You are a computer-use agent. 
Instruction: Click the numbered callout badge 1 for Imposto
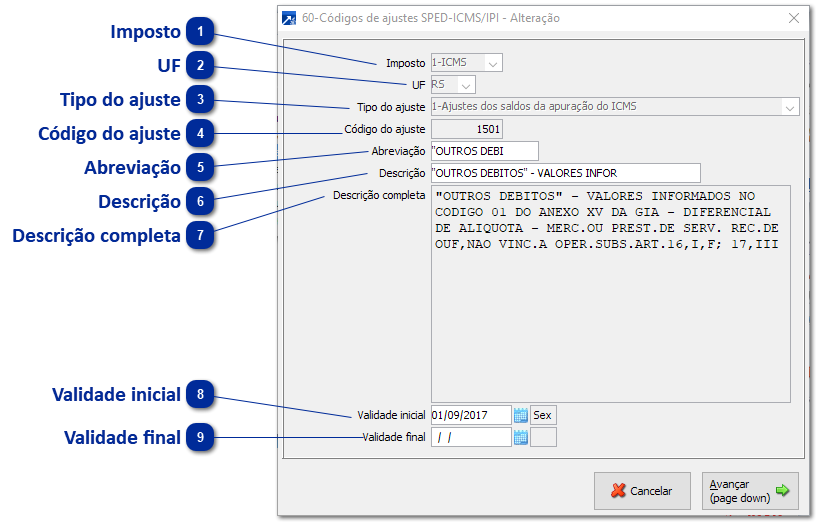(x=201, y=32)
